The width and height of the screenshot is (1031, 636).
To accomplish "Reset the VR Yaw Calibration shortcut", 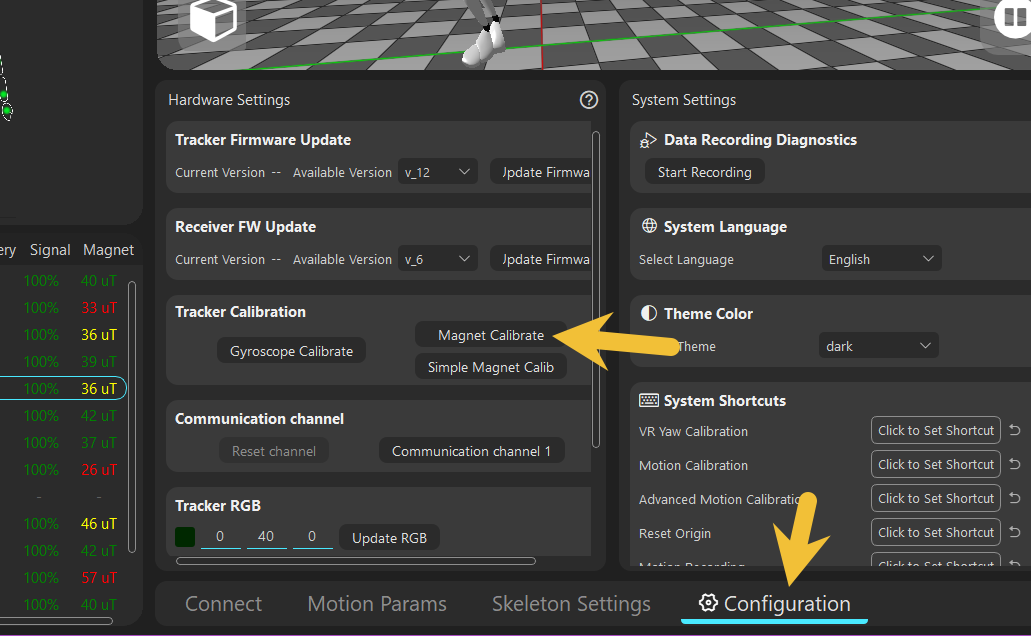I will pos(1014,431).
